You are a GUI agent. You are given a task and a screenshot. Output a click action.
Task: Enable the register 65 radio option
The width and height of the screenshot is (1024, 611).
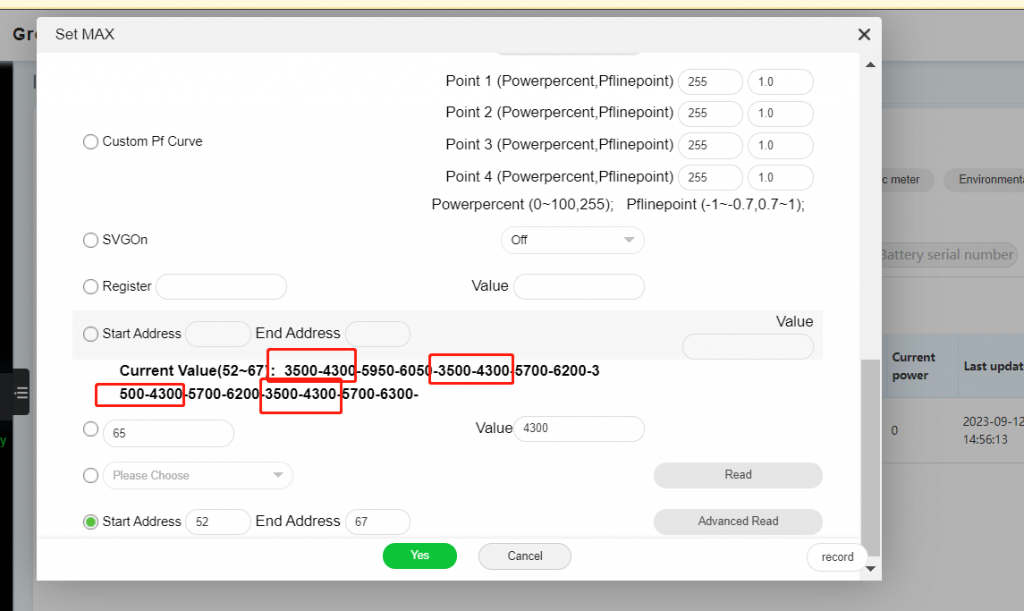coord(90,429)
